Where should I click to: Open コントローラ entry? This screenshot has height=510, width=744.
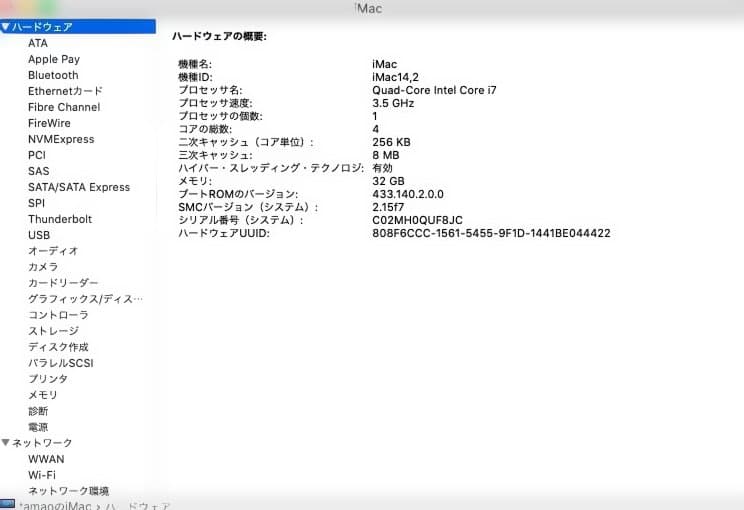[58, 315]
